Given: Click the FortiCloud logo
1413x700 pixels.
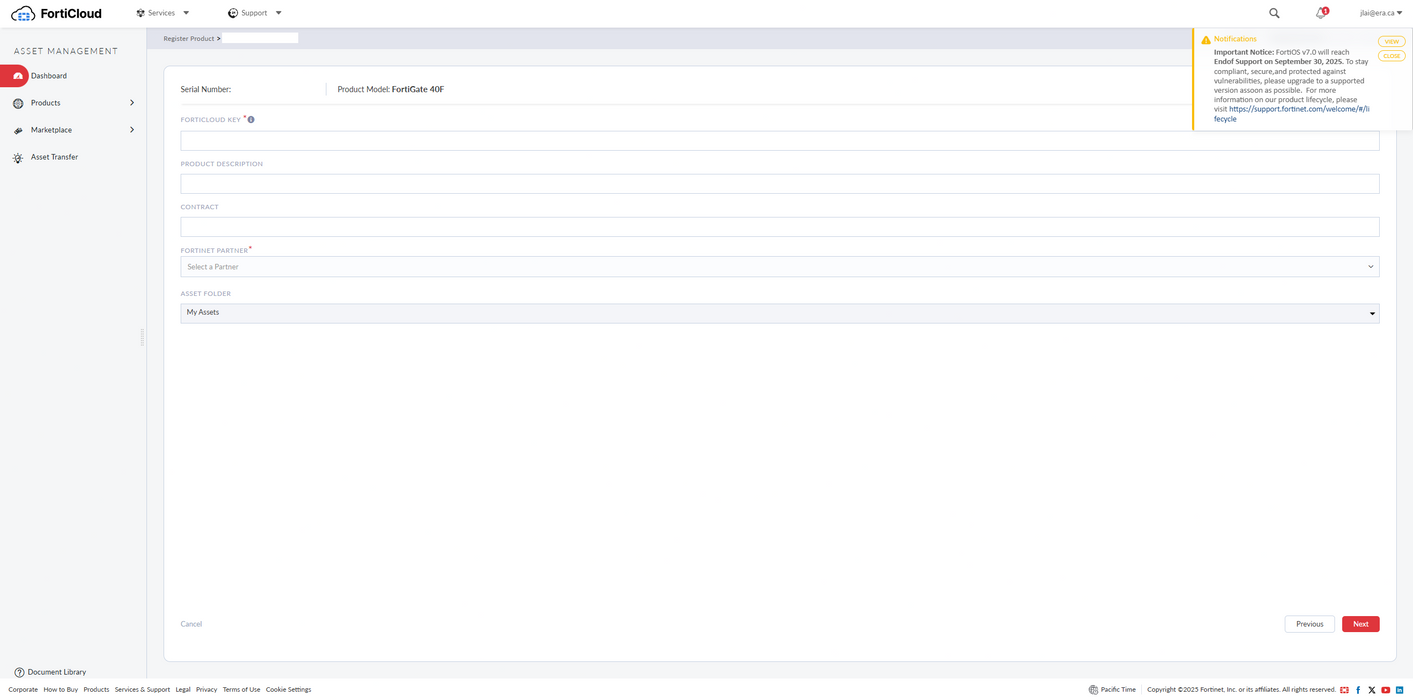Looking at the screenshot, I should pyautogui.click(x=56, y=13).
